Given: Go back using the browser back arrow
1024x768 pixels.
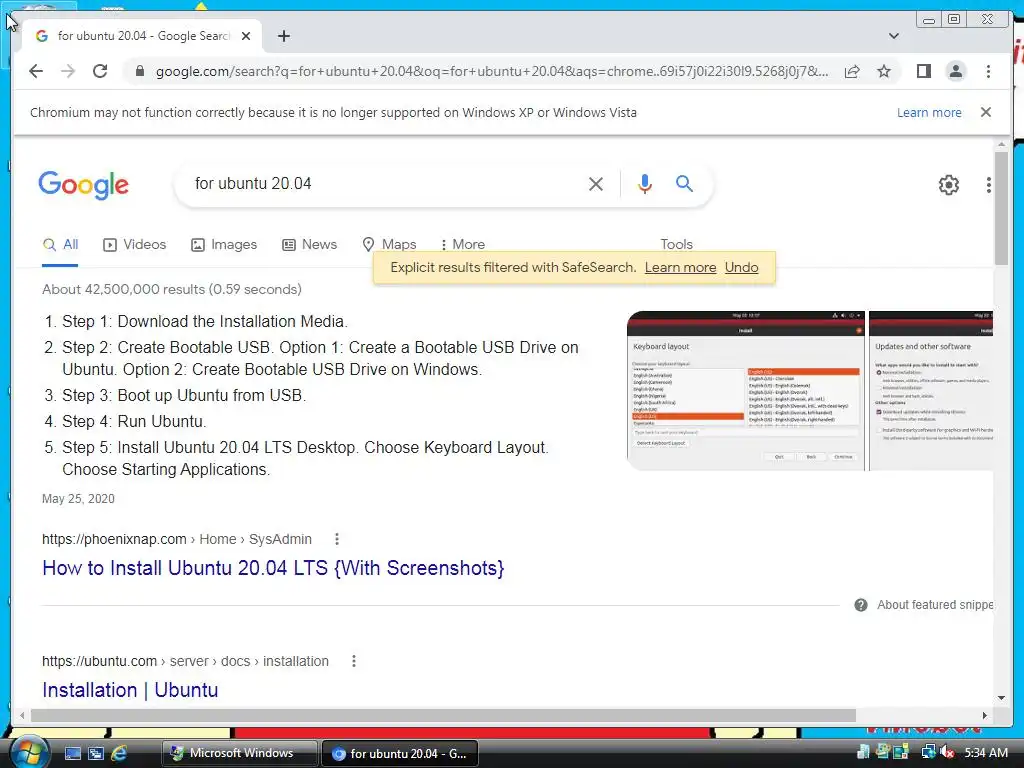Looking at the screenshot, I should tap(36, 71).
